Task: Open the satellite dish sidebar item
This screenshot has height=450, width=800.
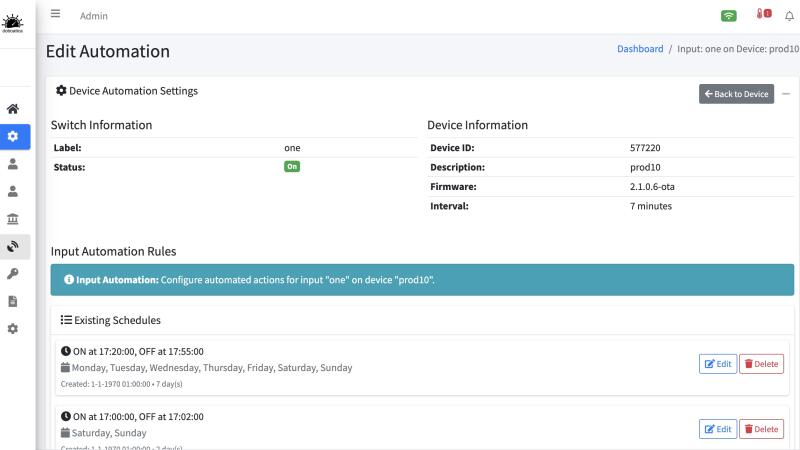Action: 13,245
